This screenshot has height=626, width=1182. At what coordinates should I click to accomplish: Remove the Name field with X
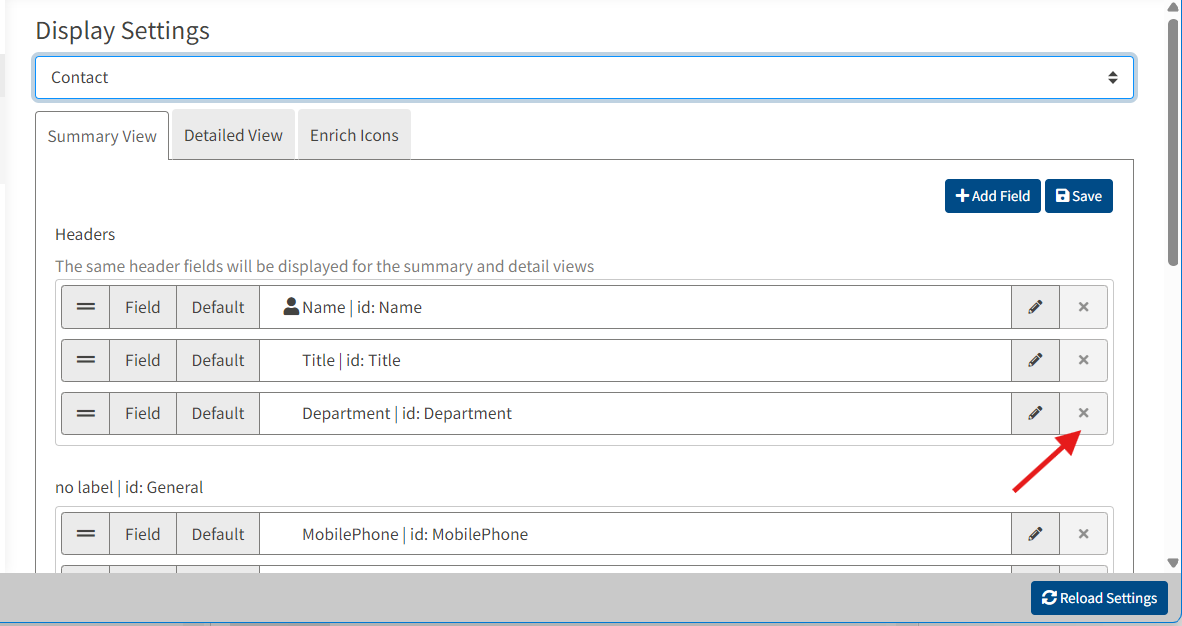[x=1083, y=307]
